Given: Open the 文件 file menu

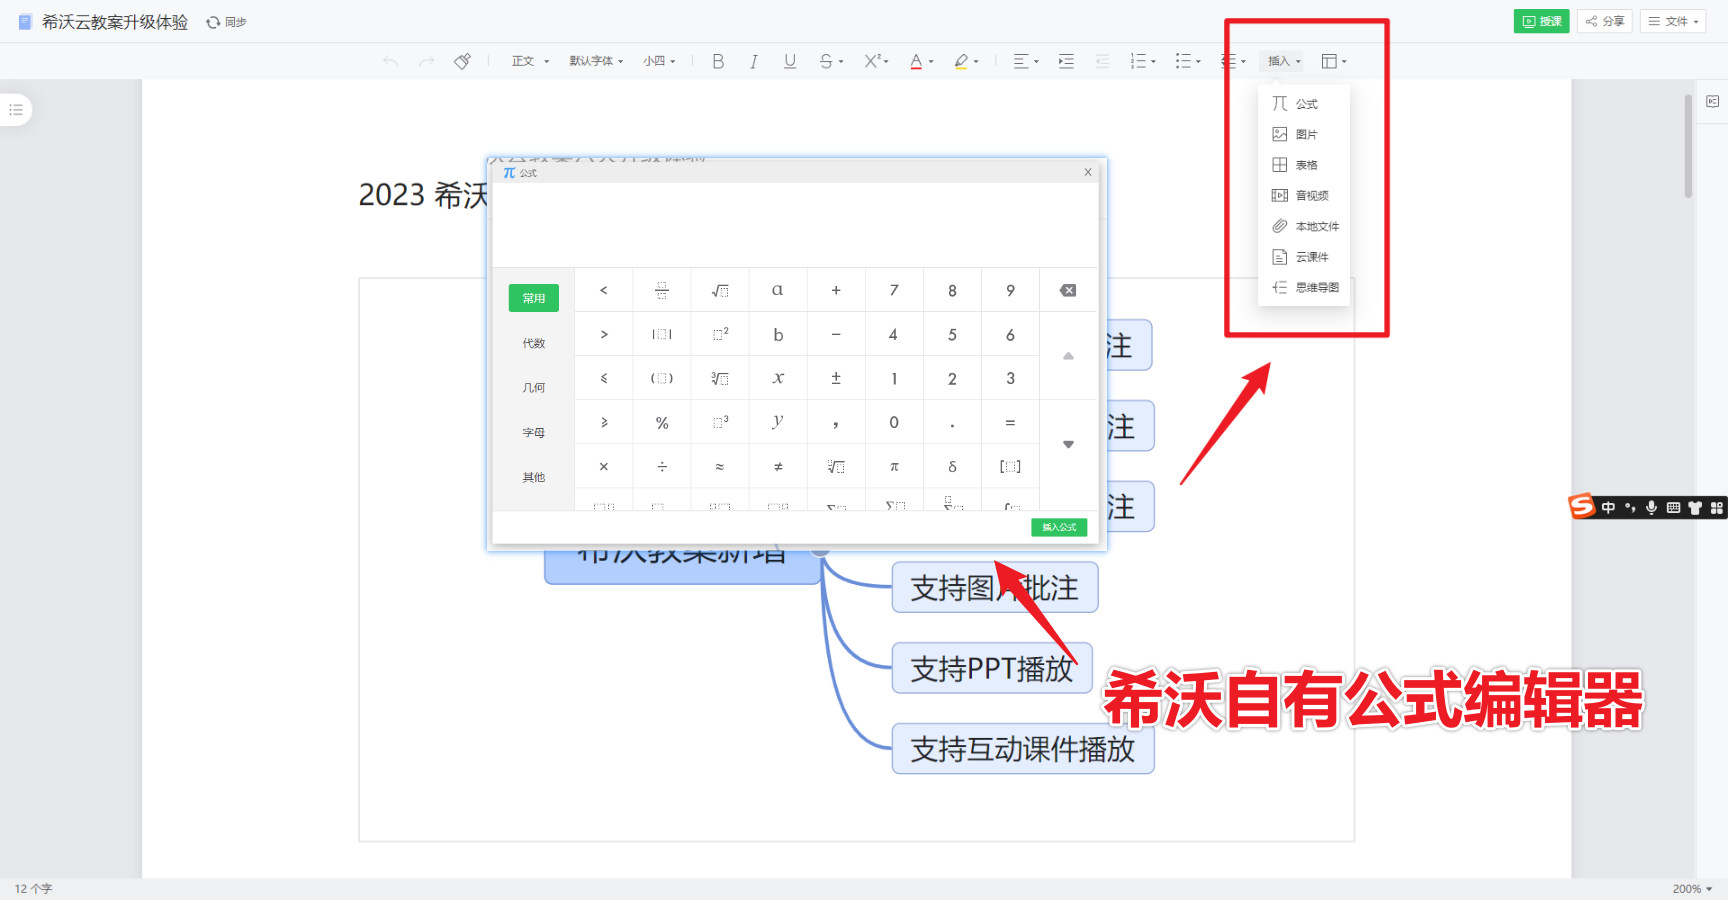Looking at the screenshot, I should 1673,21.
